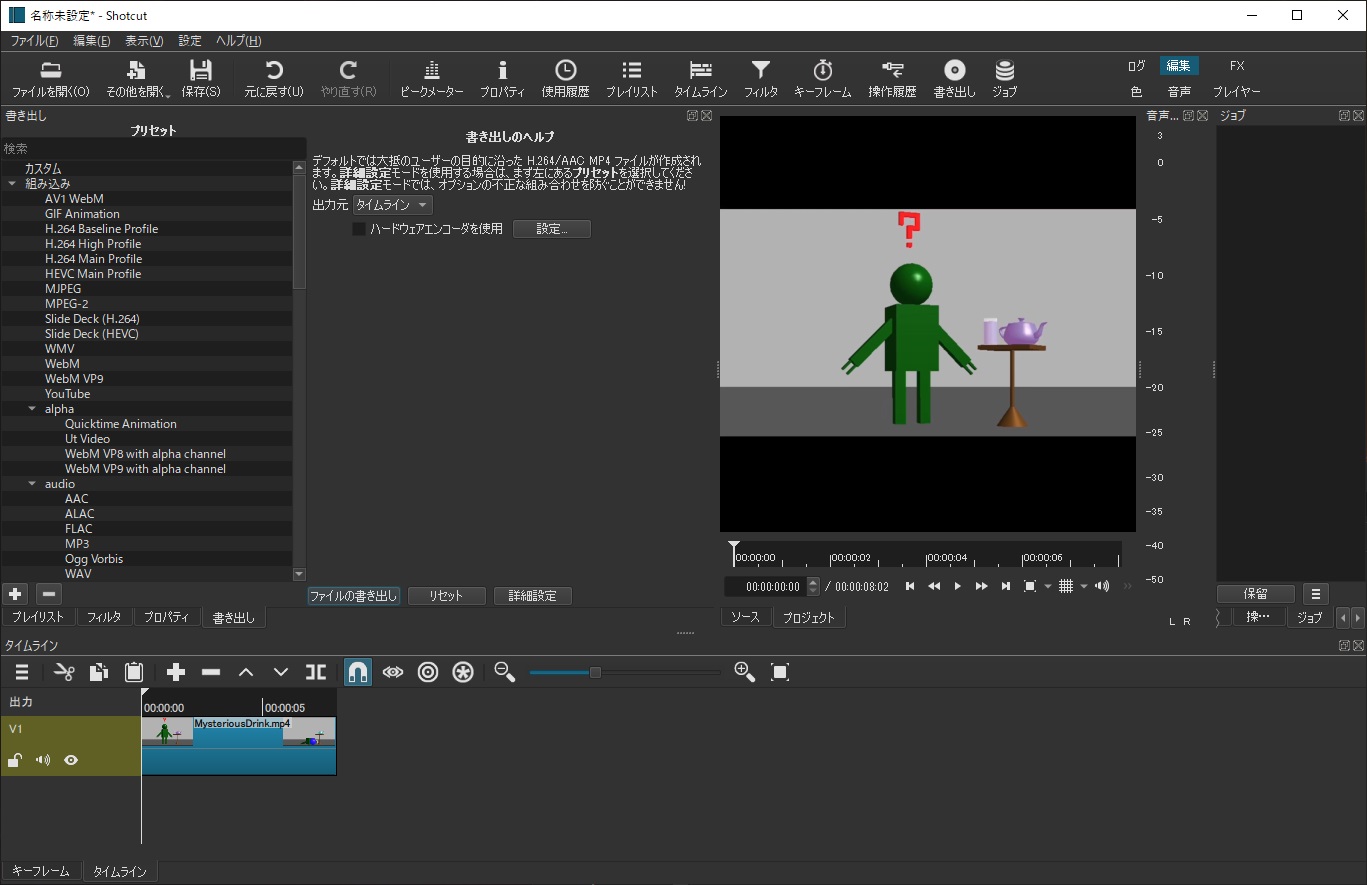Open 表示 menu
1367x885 pixels.
click(x=144, y=41)
